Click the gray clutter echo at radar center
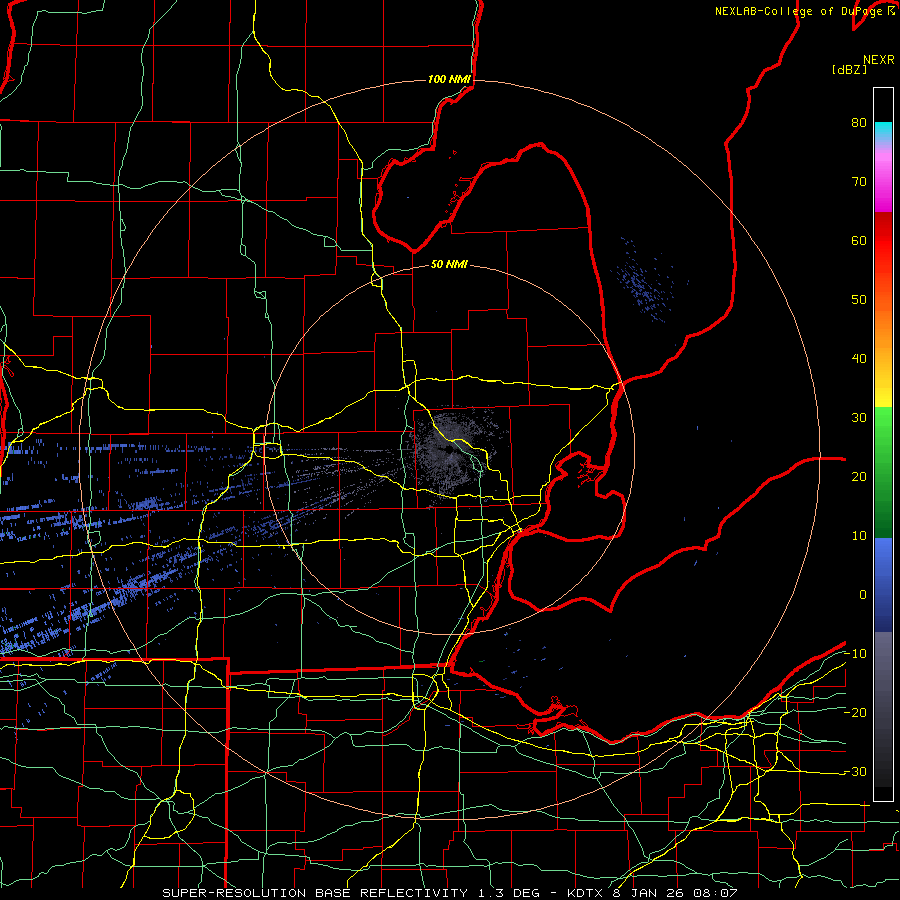Screen dimensions: 900x900 click(453, 451)
